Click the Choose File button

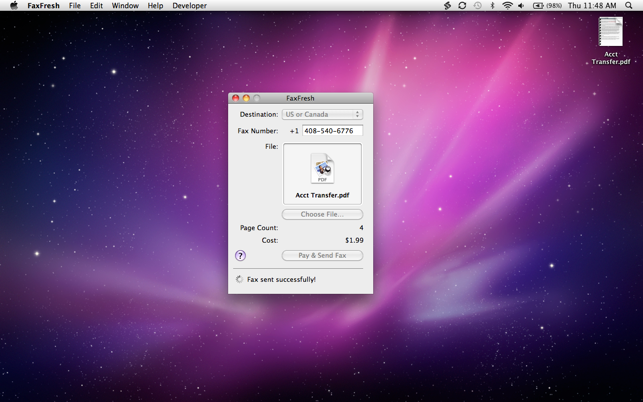click(x=322, y=214)
